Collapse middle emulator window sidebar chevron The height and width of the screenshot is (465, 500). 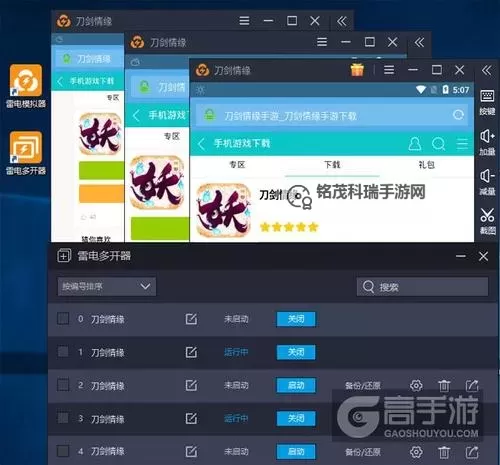pyautogui.click(x=419, y=42)
